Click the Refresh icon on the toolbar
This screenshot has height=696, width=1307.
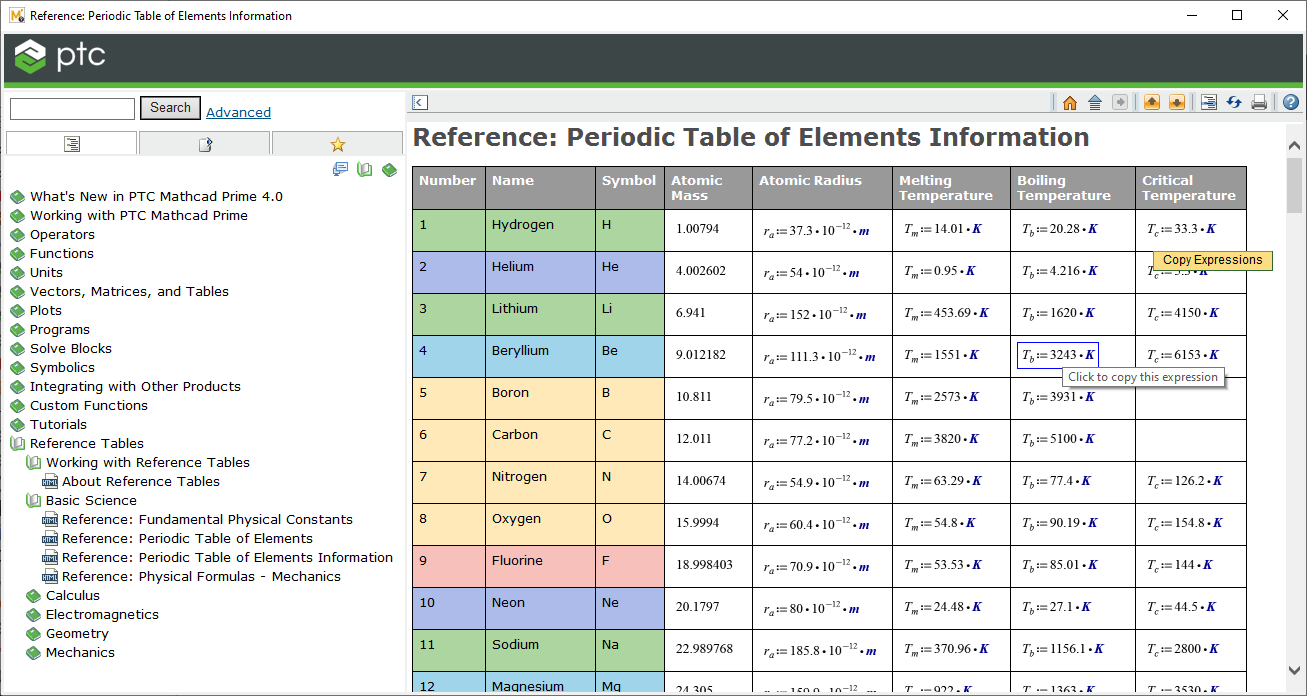tap(1234, 102)
